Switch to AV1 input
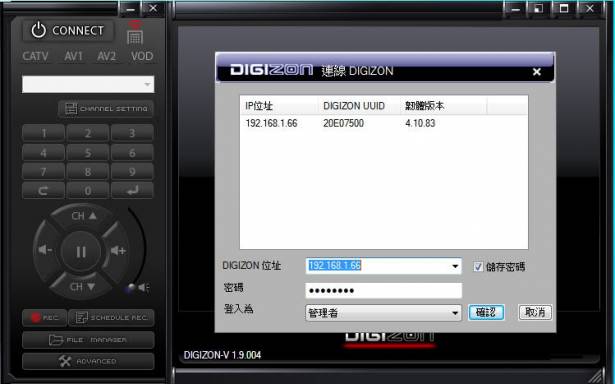This screenshot has width=615, height=384. 74,56
